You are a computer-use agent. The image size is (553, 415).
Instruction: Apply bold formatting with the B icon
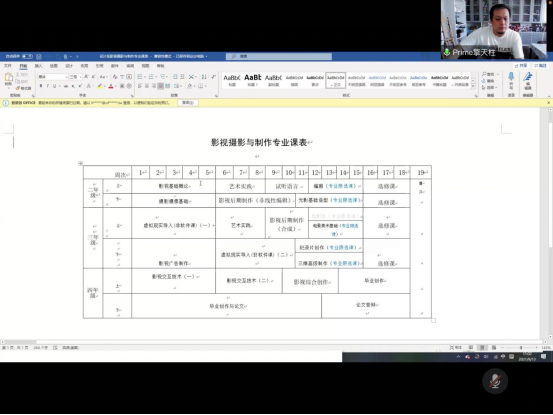[41, 86]
